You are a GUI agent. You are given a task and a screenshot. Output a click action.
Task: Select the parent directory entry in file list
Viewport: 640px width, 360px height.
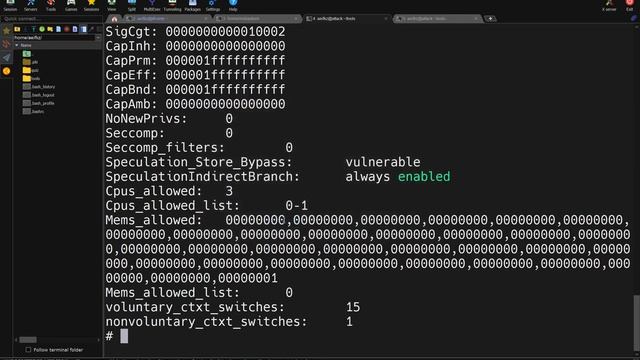[27, 54]
